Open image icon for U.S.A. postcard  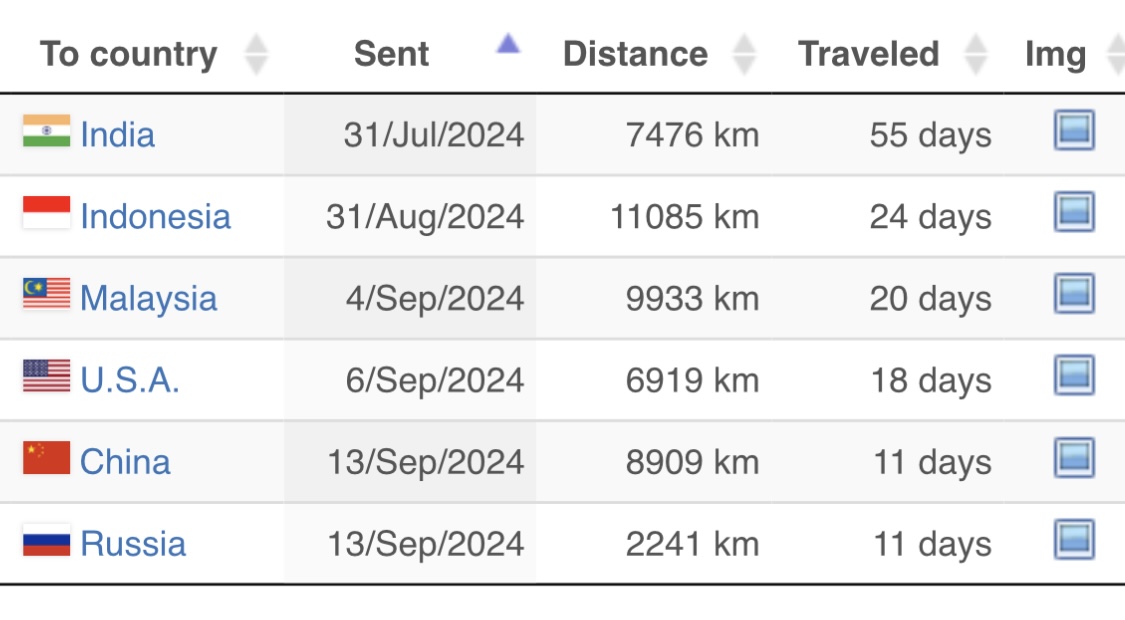point(1074,375)
